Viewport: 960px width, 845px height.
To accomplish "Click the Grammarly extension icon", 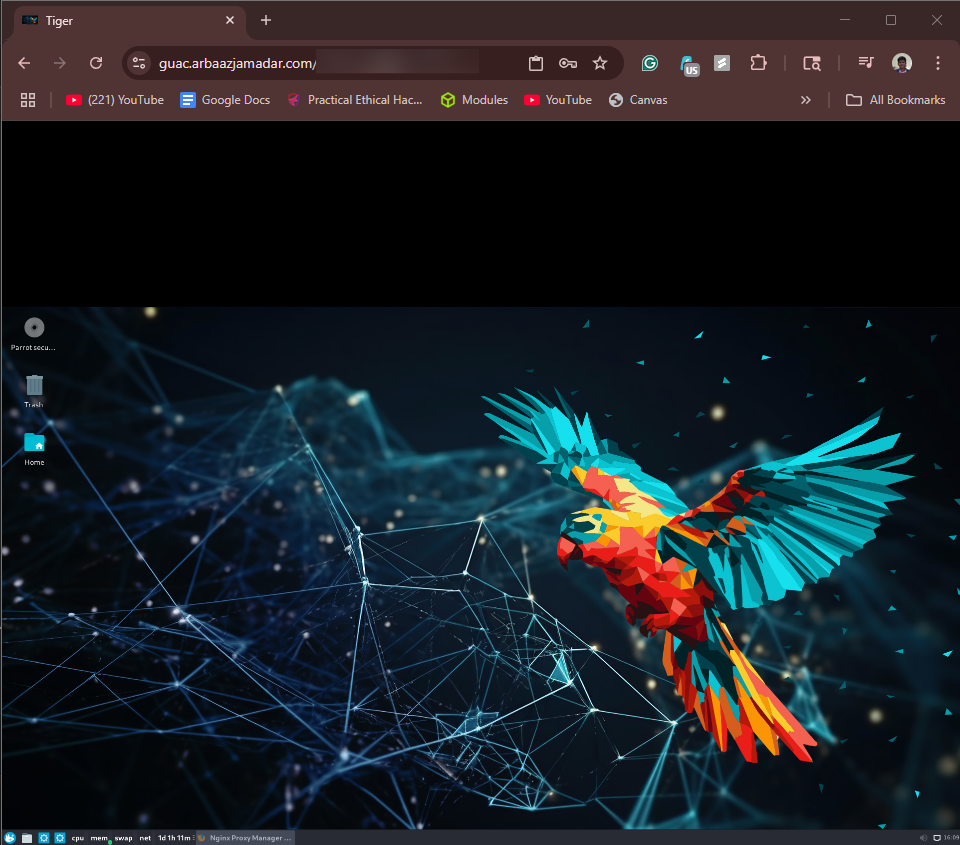I will click(x=650, y=63).
